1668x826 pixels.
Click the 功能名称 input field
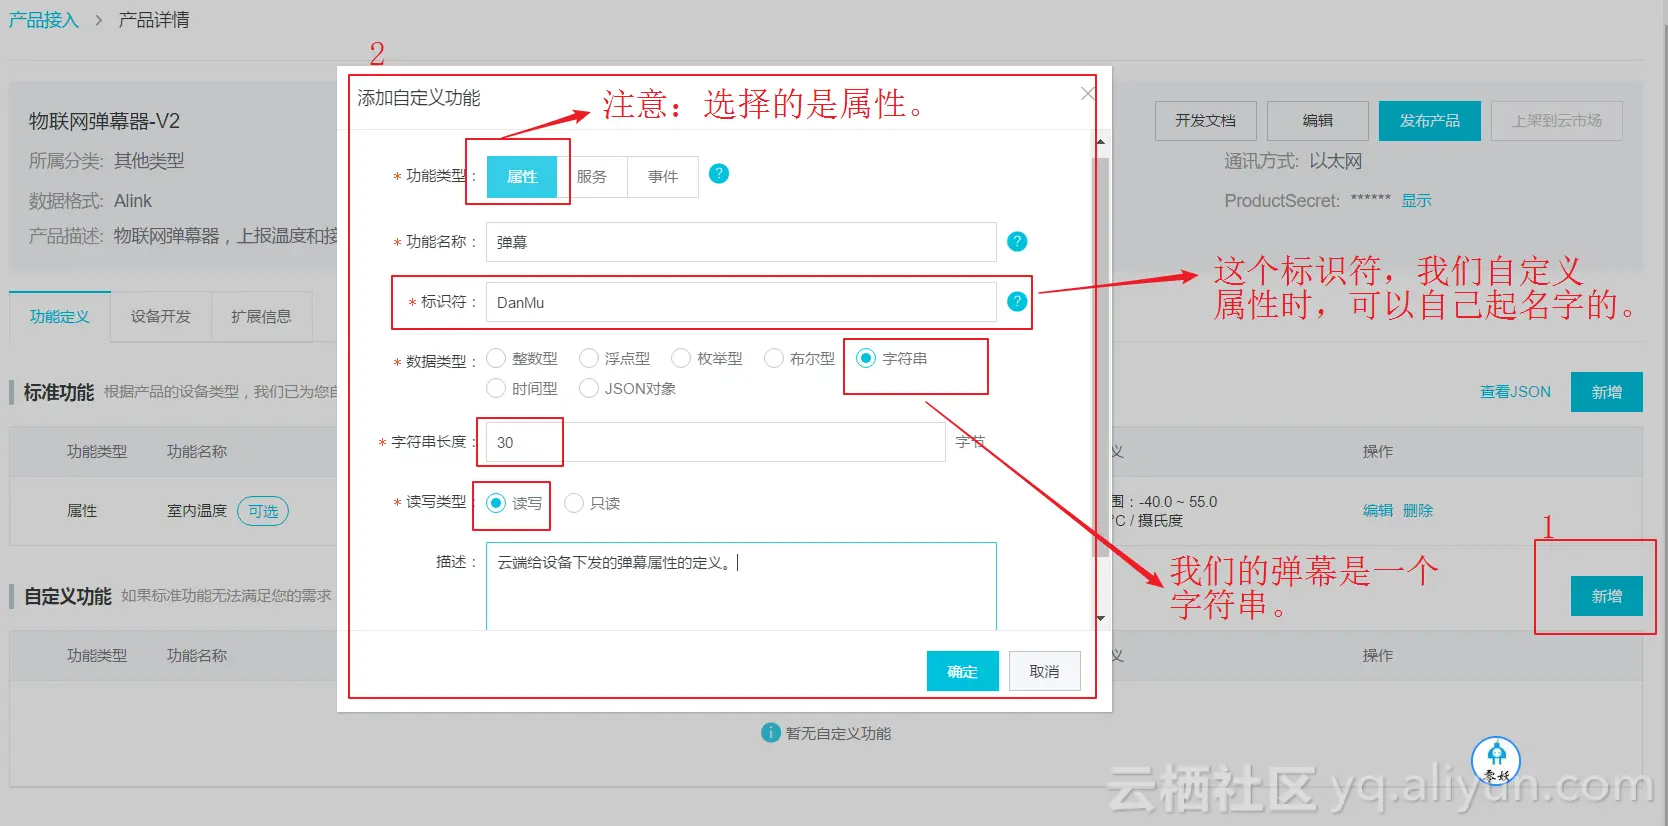pos(741,242)
